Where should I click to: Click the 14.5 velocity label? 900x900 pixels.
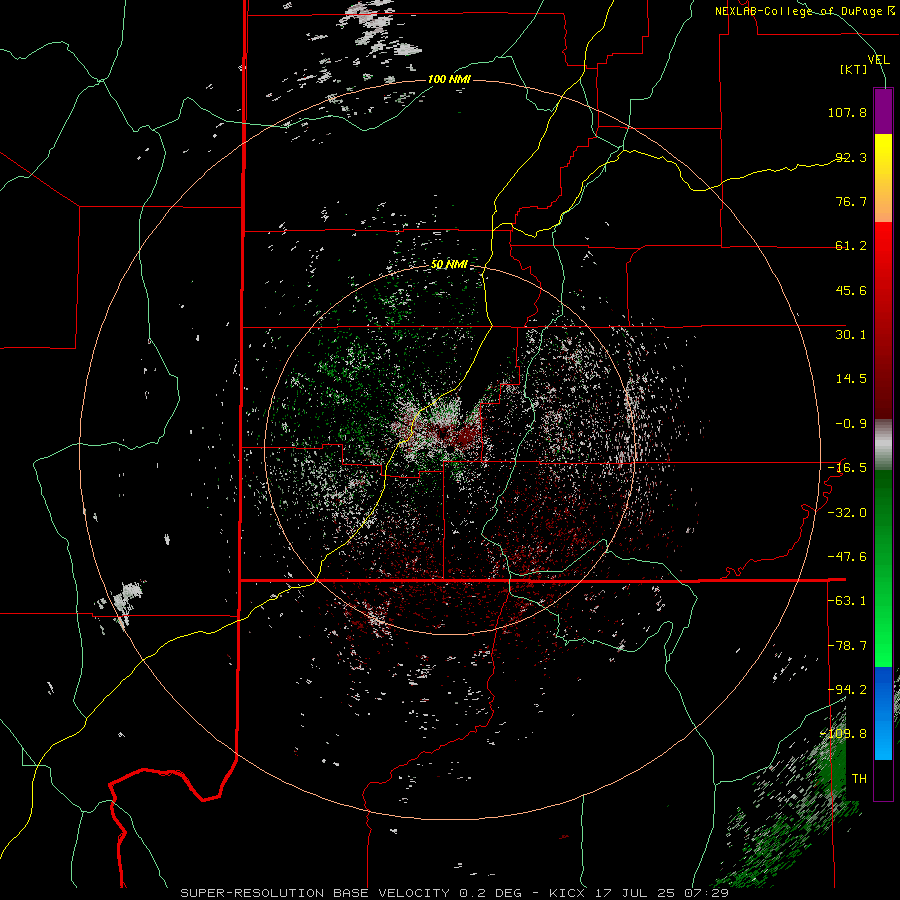pos(851,379)
